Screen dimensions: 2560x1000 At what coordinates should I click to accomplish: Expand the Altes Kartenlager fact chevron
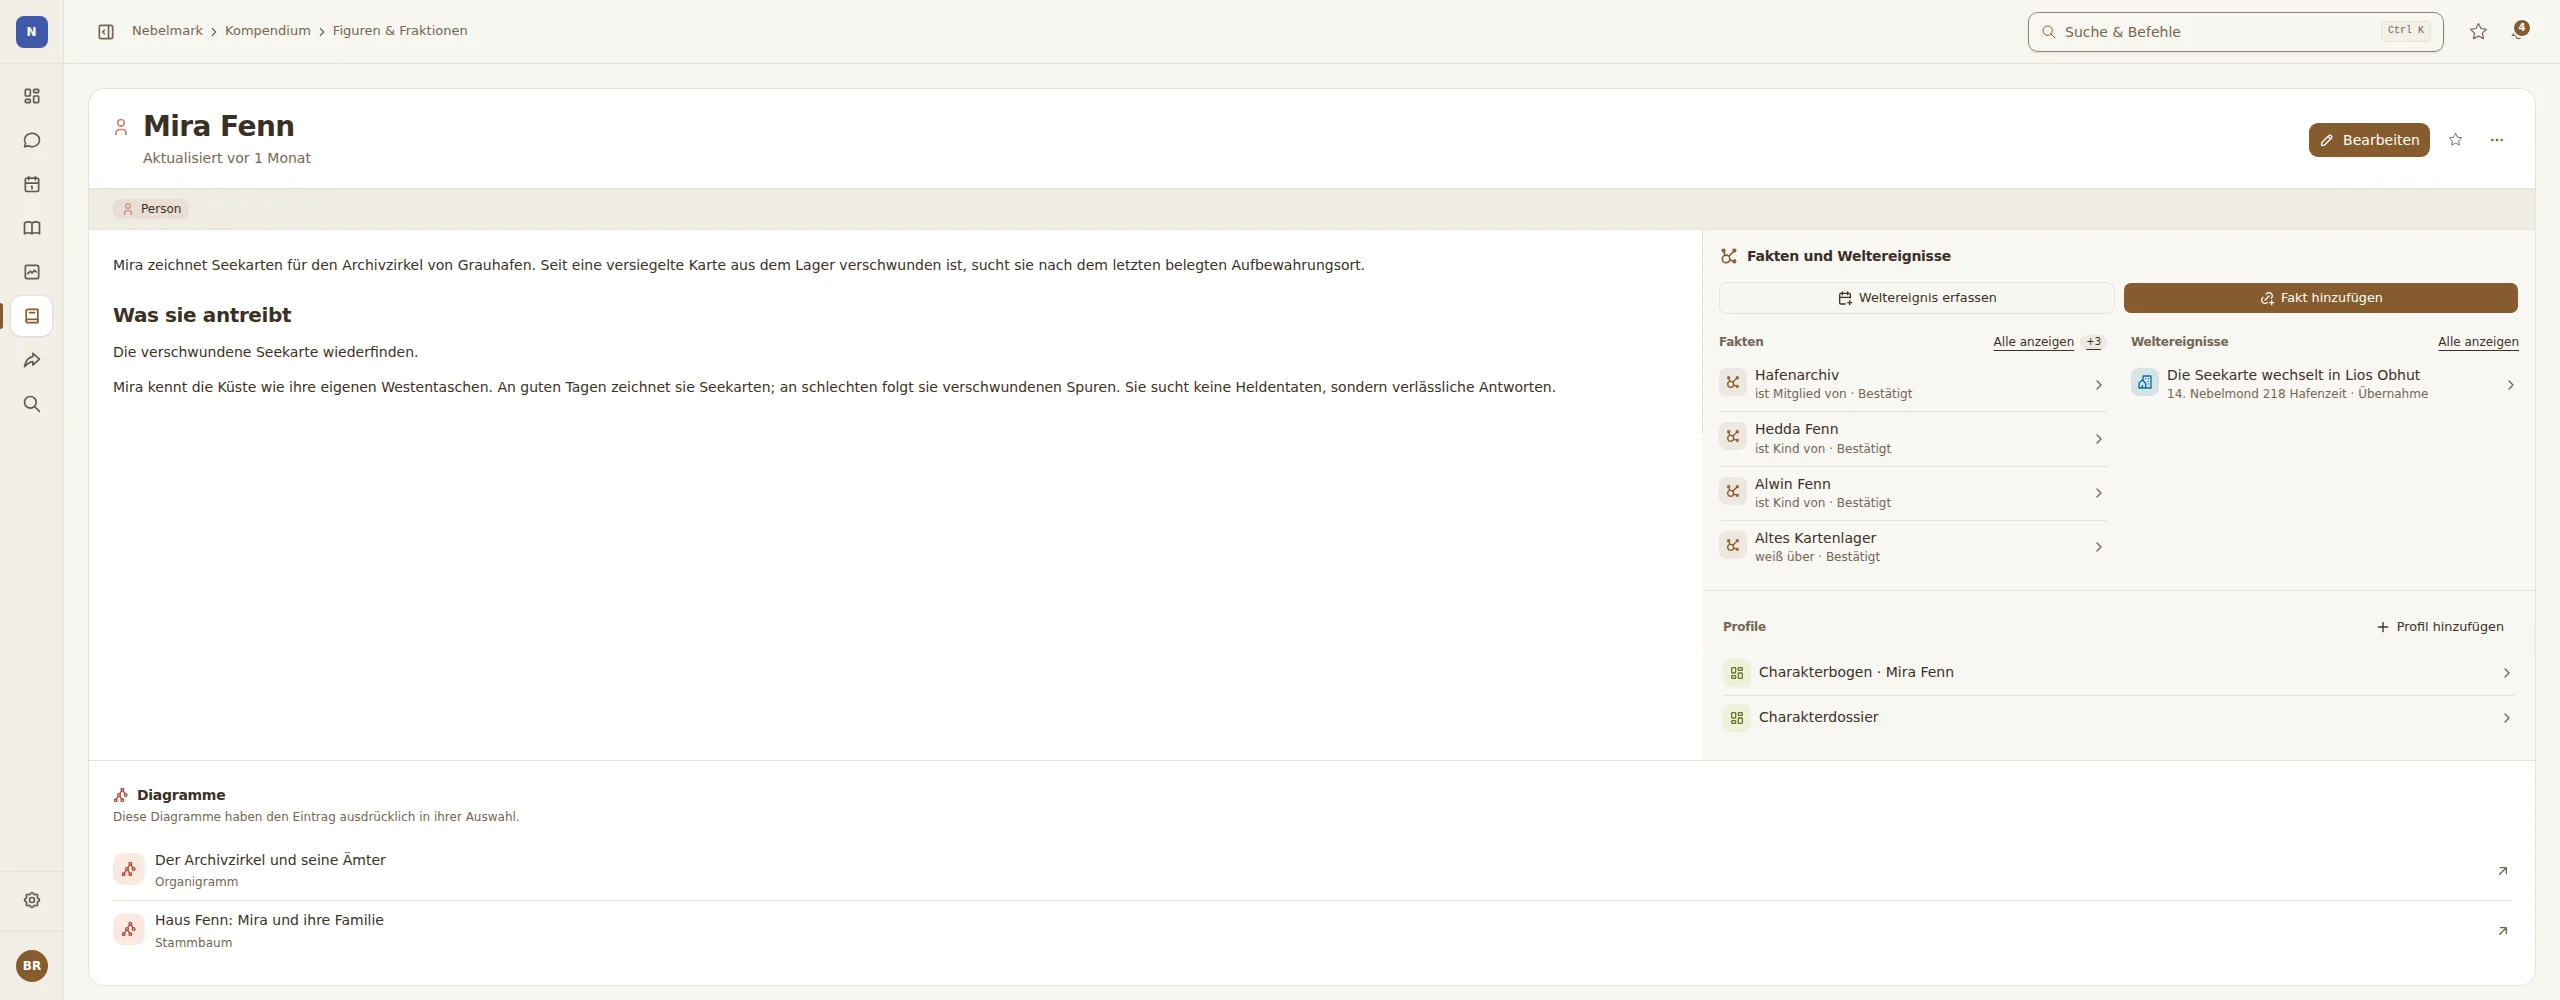(2098, 547)
